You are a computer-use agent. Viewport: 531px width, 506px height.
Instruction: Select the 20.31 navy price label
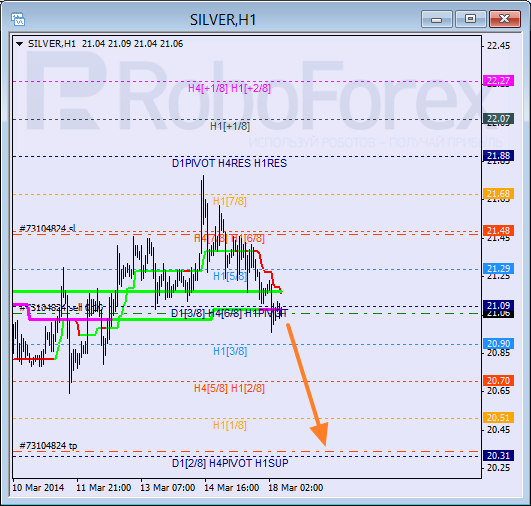[498, 456]
